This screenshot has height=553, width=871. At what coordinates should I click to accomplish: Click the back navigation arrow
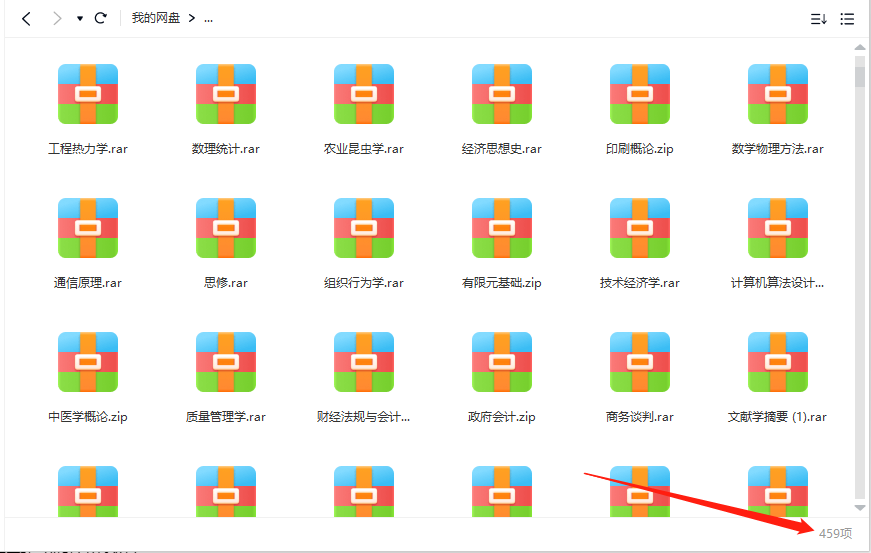[x=27, y=18]
